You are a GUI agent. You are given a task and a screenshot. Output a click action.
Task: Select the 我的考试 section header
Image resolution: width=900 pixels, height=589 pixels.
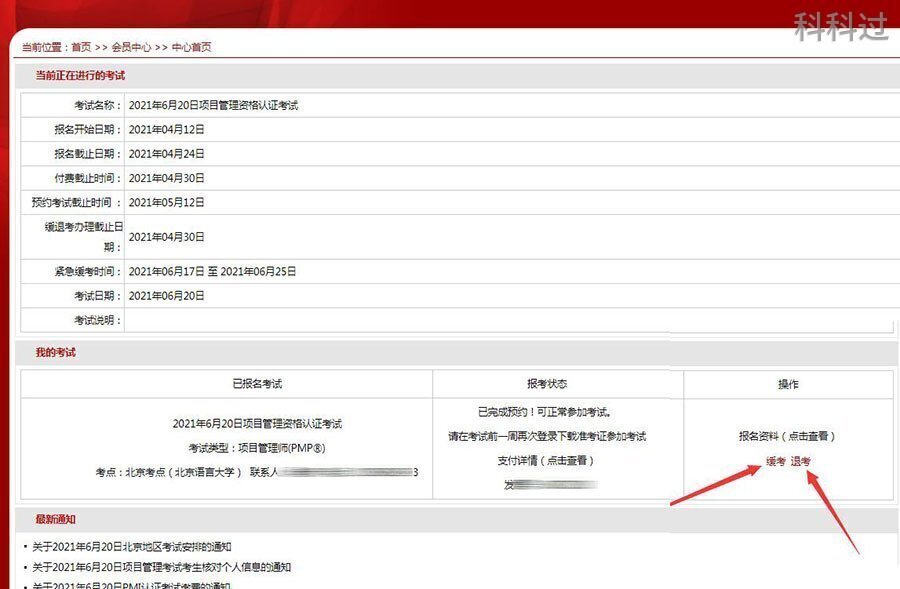coord(55,352)
